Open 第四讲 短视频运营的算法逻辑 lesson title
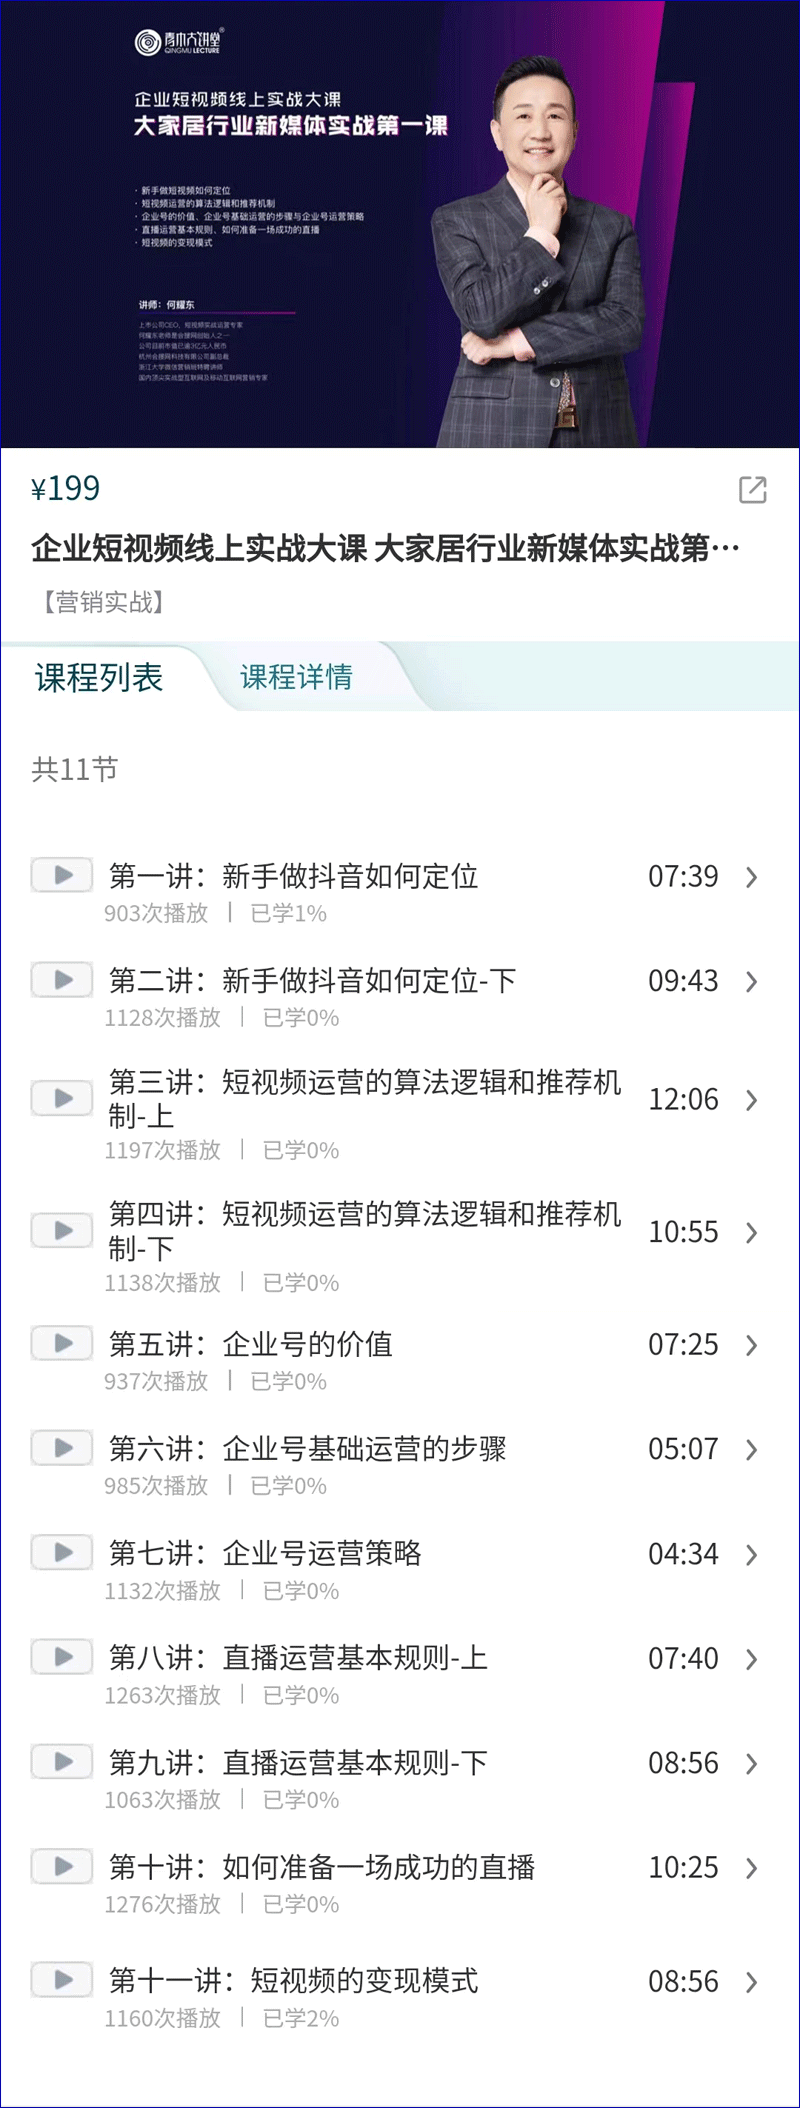 (x=364, y=1231)
